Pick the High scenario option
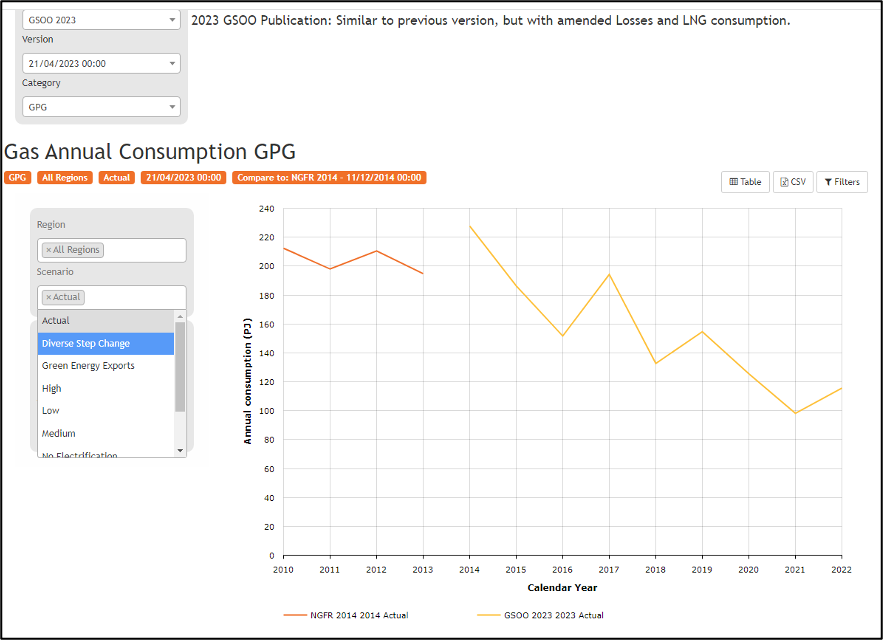This screenshot has width=884, height=640. click(x=105, y=388)
